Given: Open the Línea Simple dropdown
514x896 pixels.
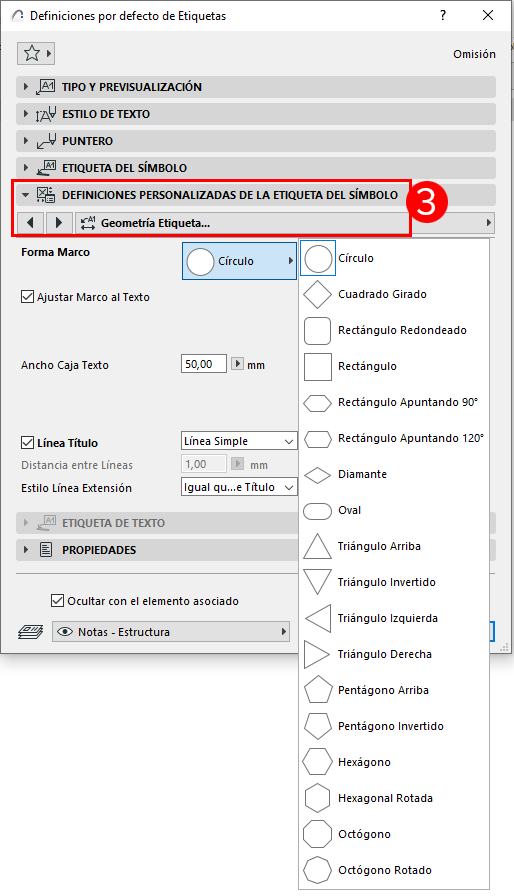Looking at the screenshot, I should 239,441.
